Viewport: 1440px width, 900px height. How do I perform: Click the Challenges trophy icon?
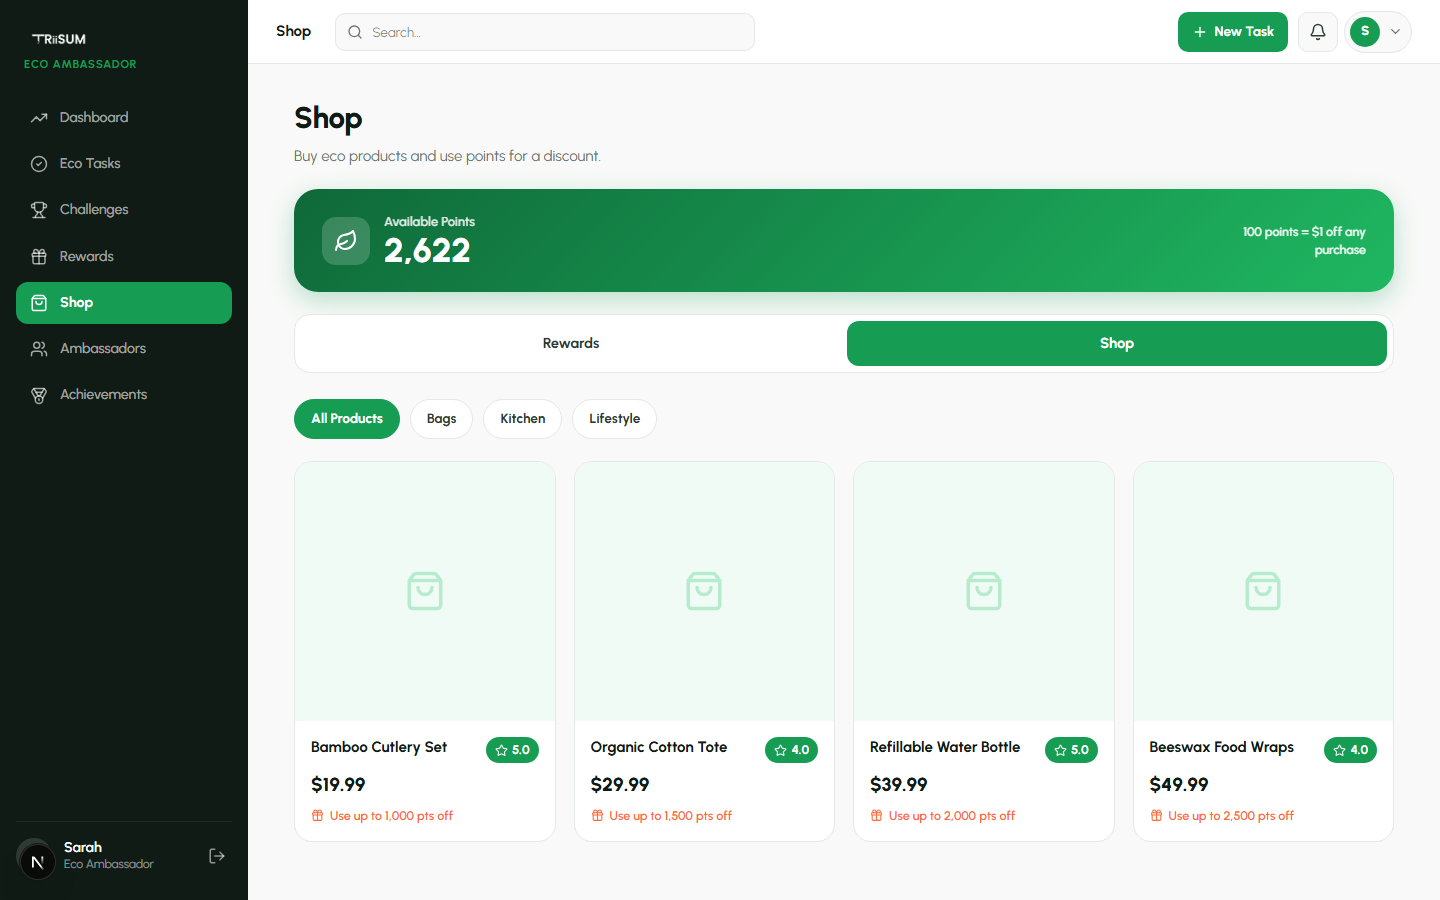pyautogui.click(x=39, y=210)
